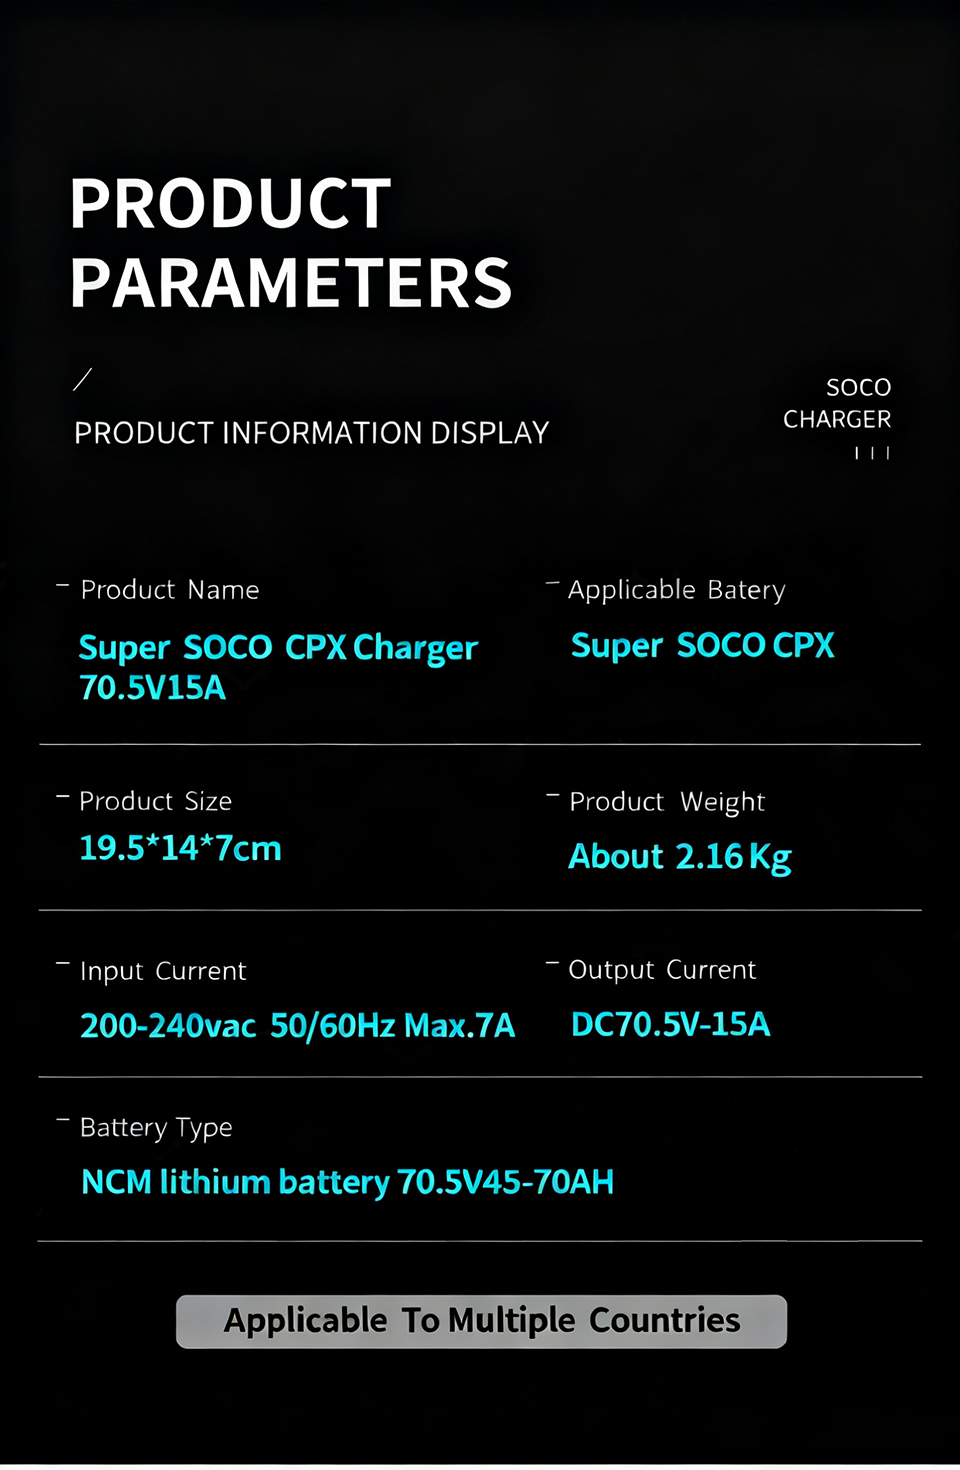Select the Super SOCO CPX Charger 70.5V15A text

[x=277, y=667]
